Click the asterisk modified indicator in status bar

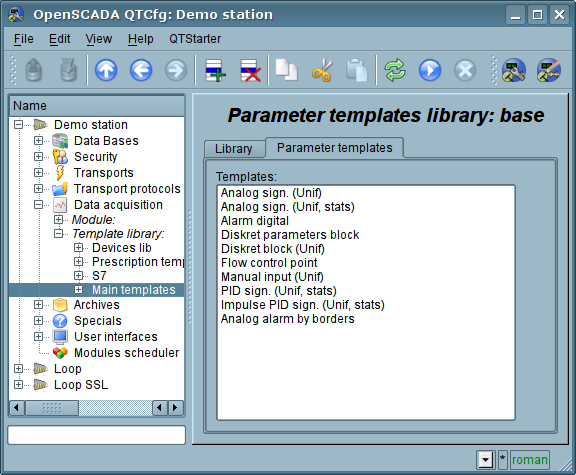503,459
